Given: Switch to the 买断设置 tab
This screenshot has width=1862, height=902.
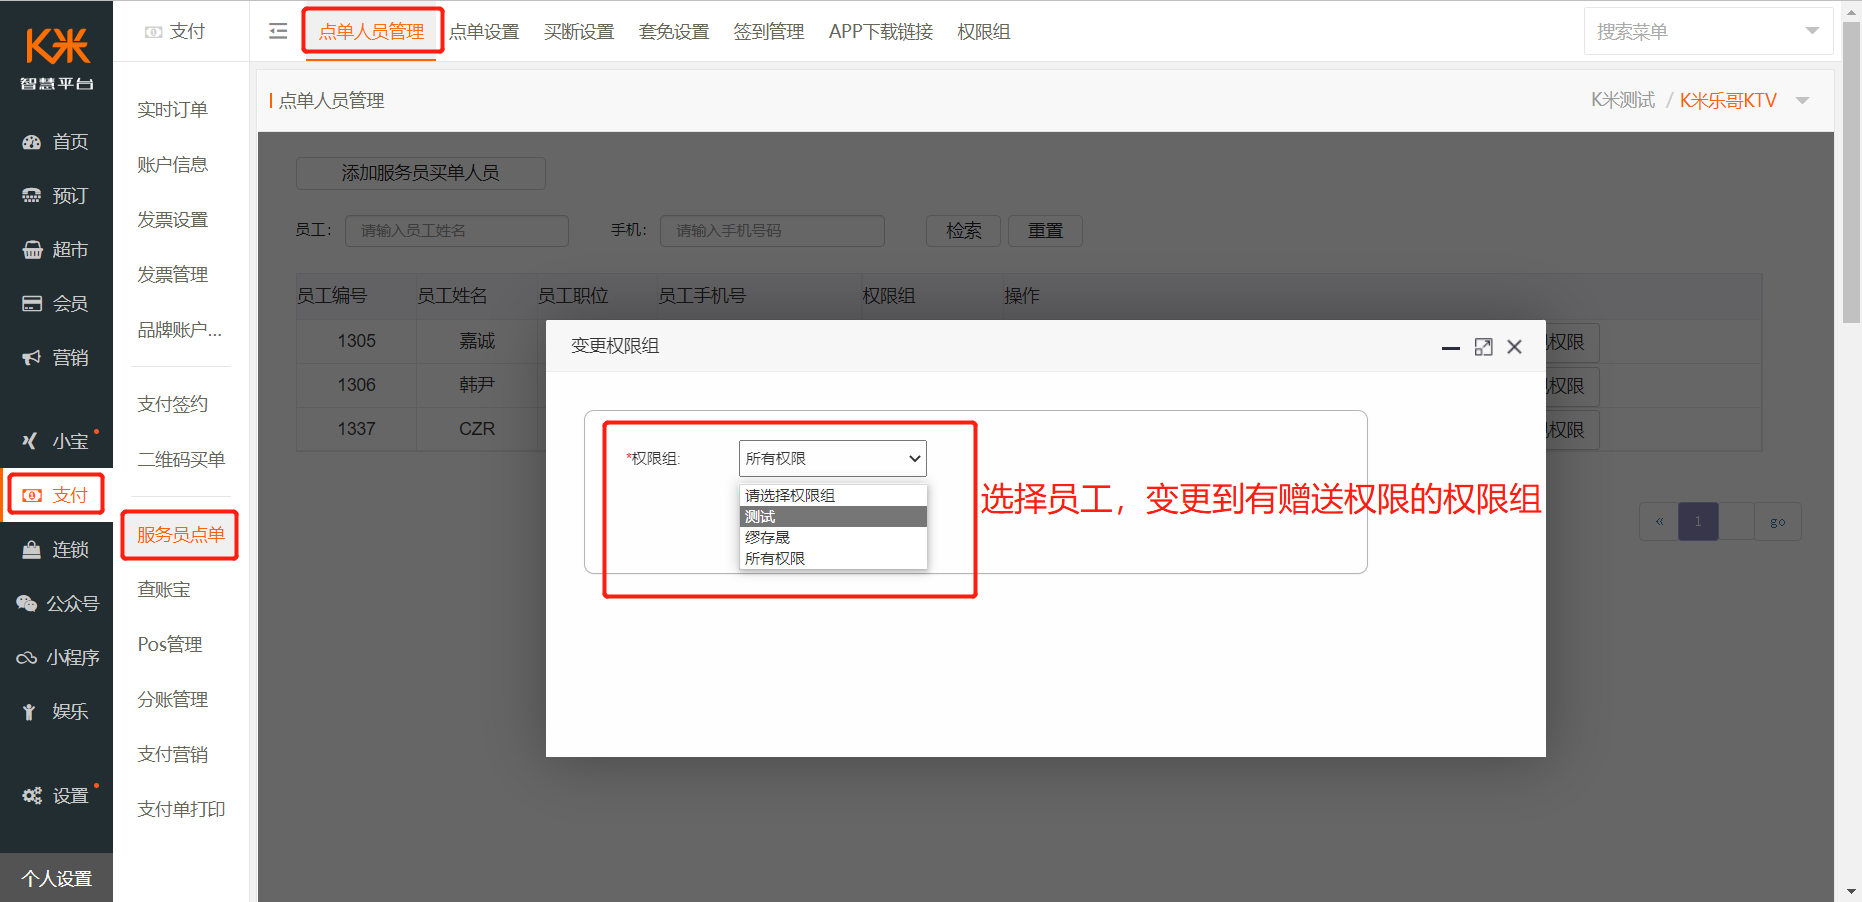Looking at the screenshot, I should coord(579,32).
